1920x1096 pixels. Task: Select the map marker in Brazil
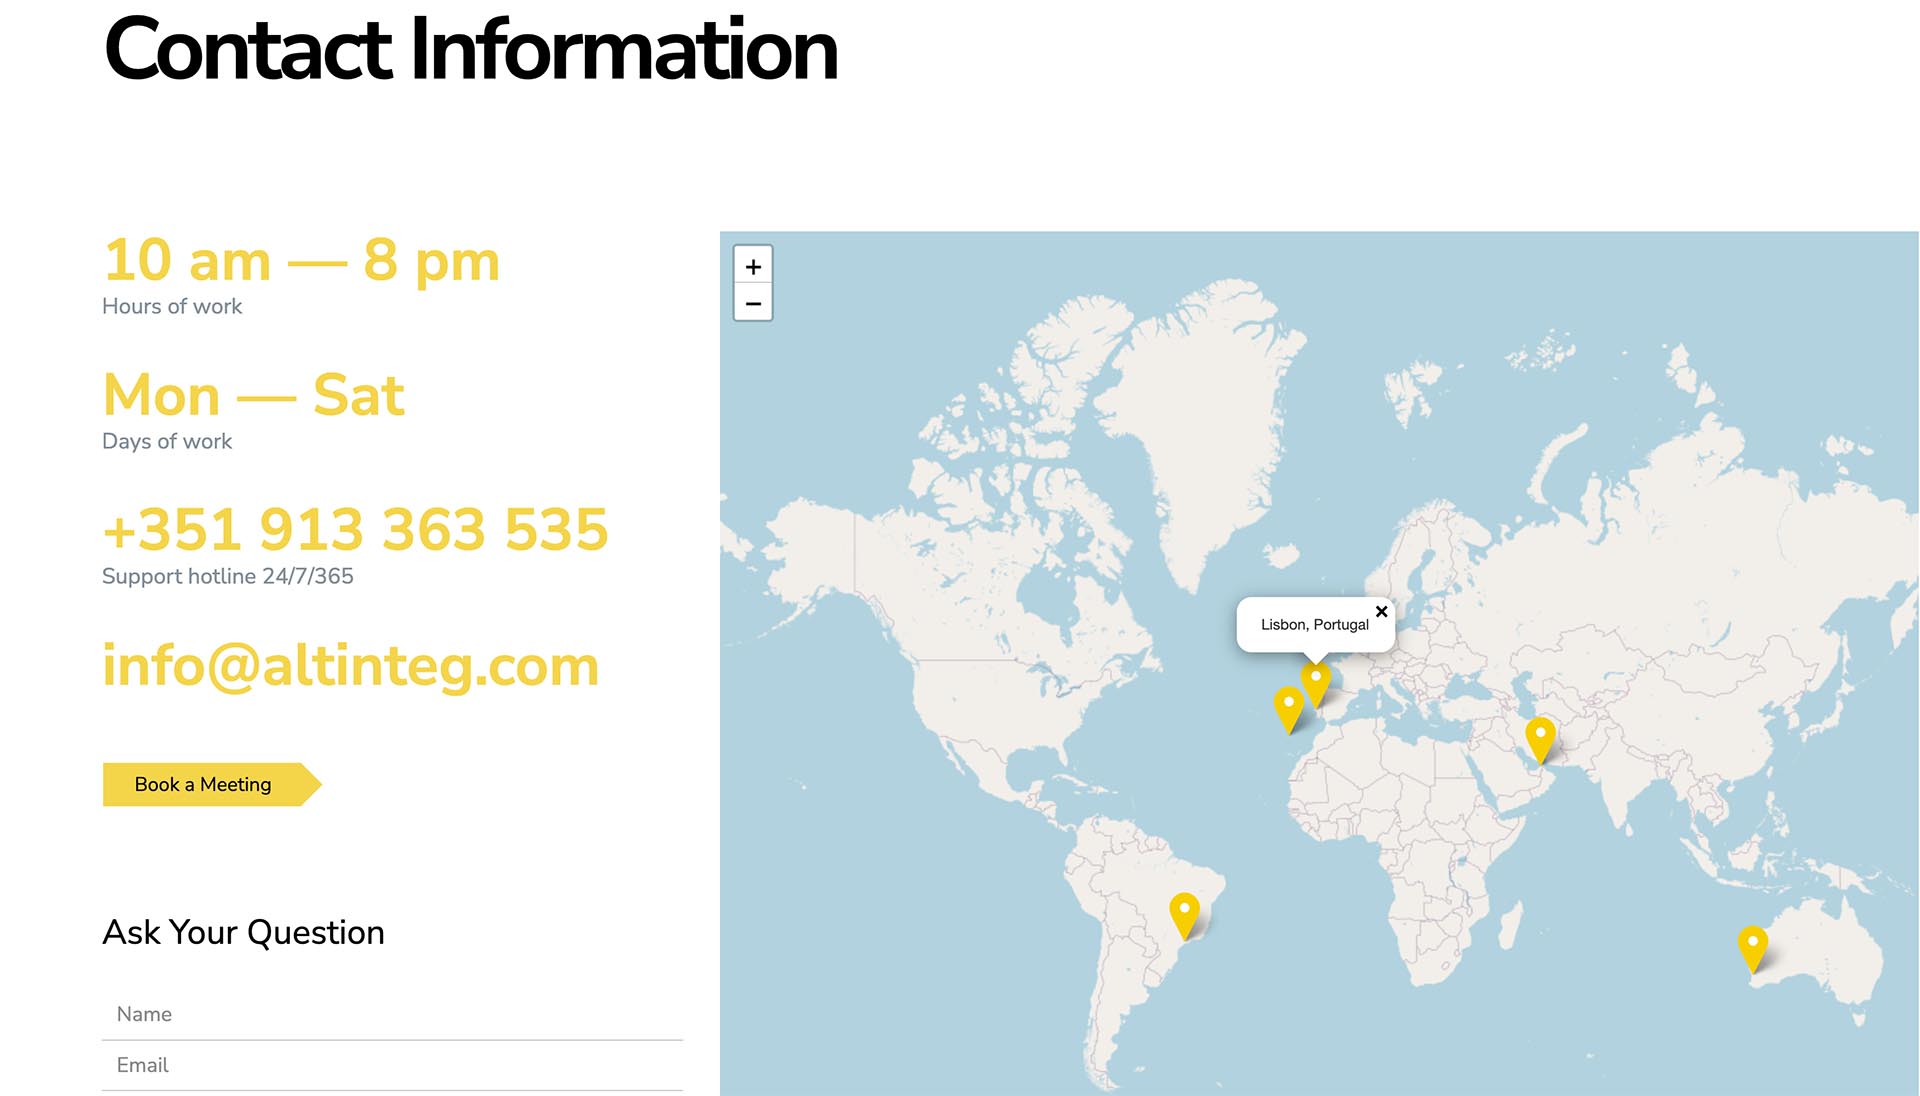[1185, 915]
